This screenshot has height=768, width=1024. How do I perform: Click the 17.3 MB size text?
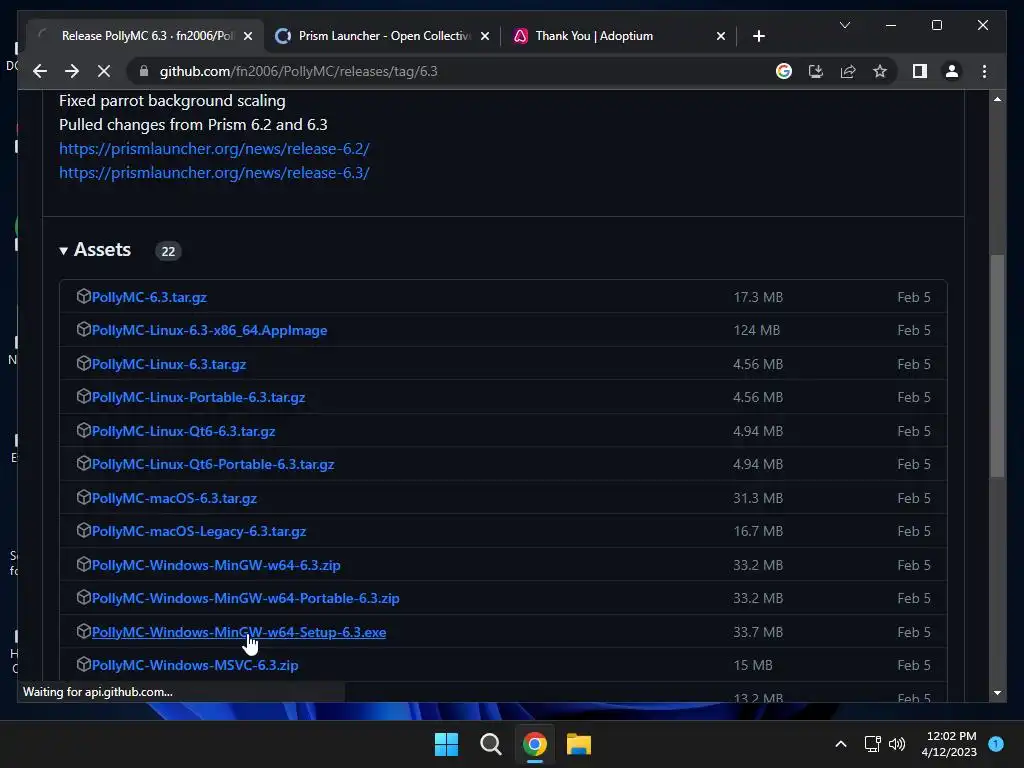(758, 297)
